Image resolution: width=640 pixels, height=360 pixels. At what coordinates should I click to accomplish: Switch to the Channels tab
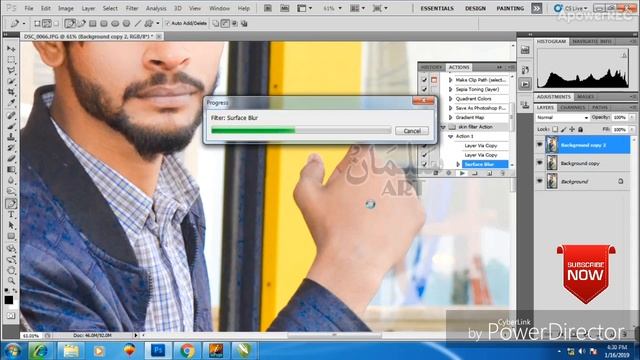click(x=573, y=107)
